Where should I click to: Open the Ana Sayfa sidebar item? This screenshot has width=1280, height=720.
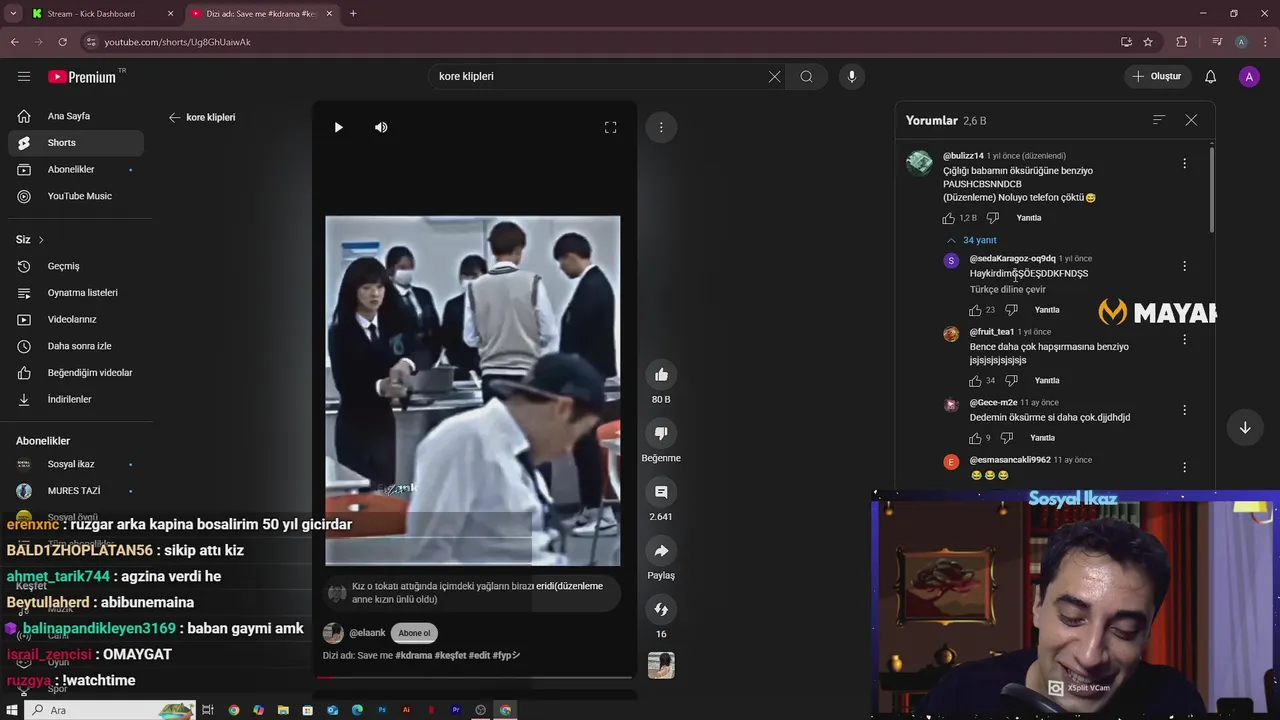tap(76, 116)
